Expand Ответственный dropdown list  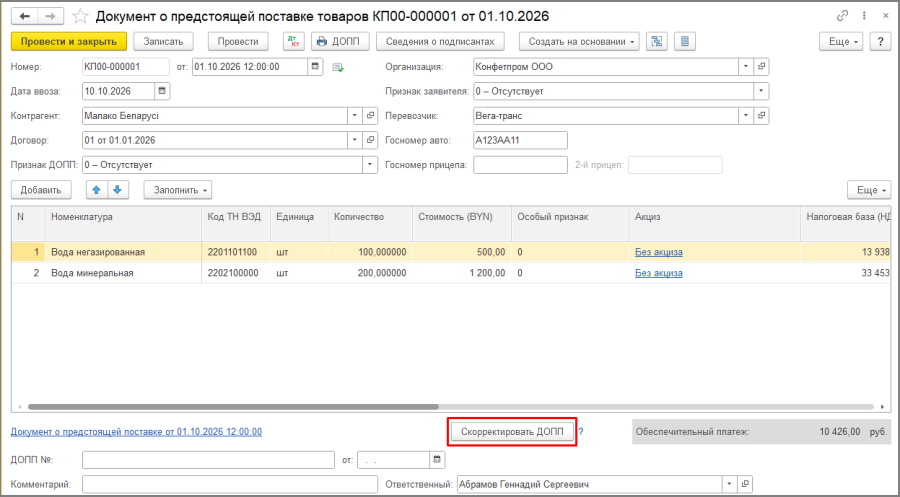(730, 484)
